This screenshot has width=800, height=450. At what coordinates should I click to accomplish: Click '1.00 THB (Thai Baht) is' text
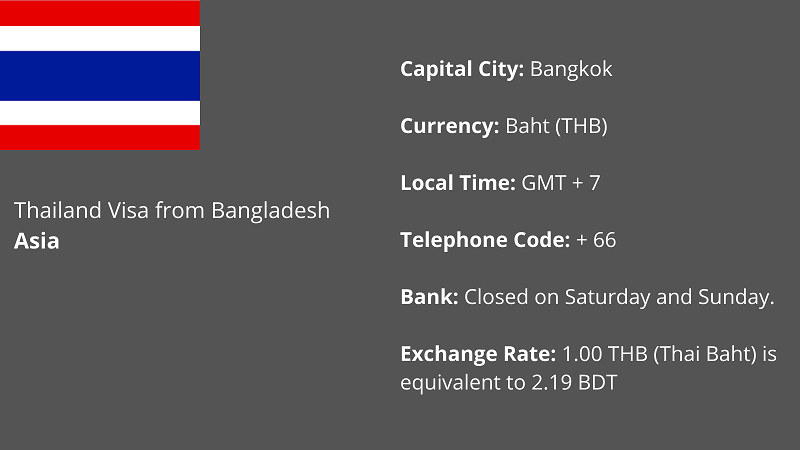click(669, 354)
